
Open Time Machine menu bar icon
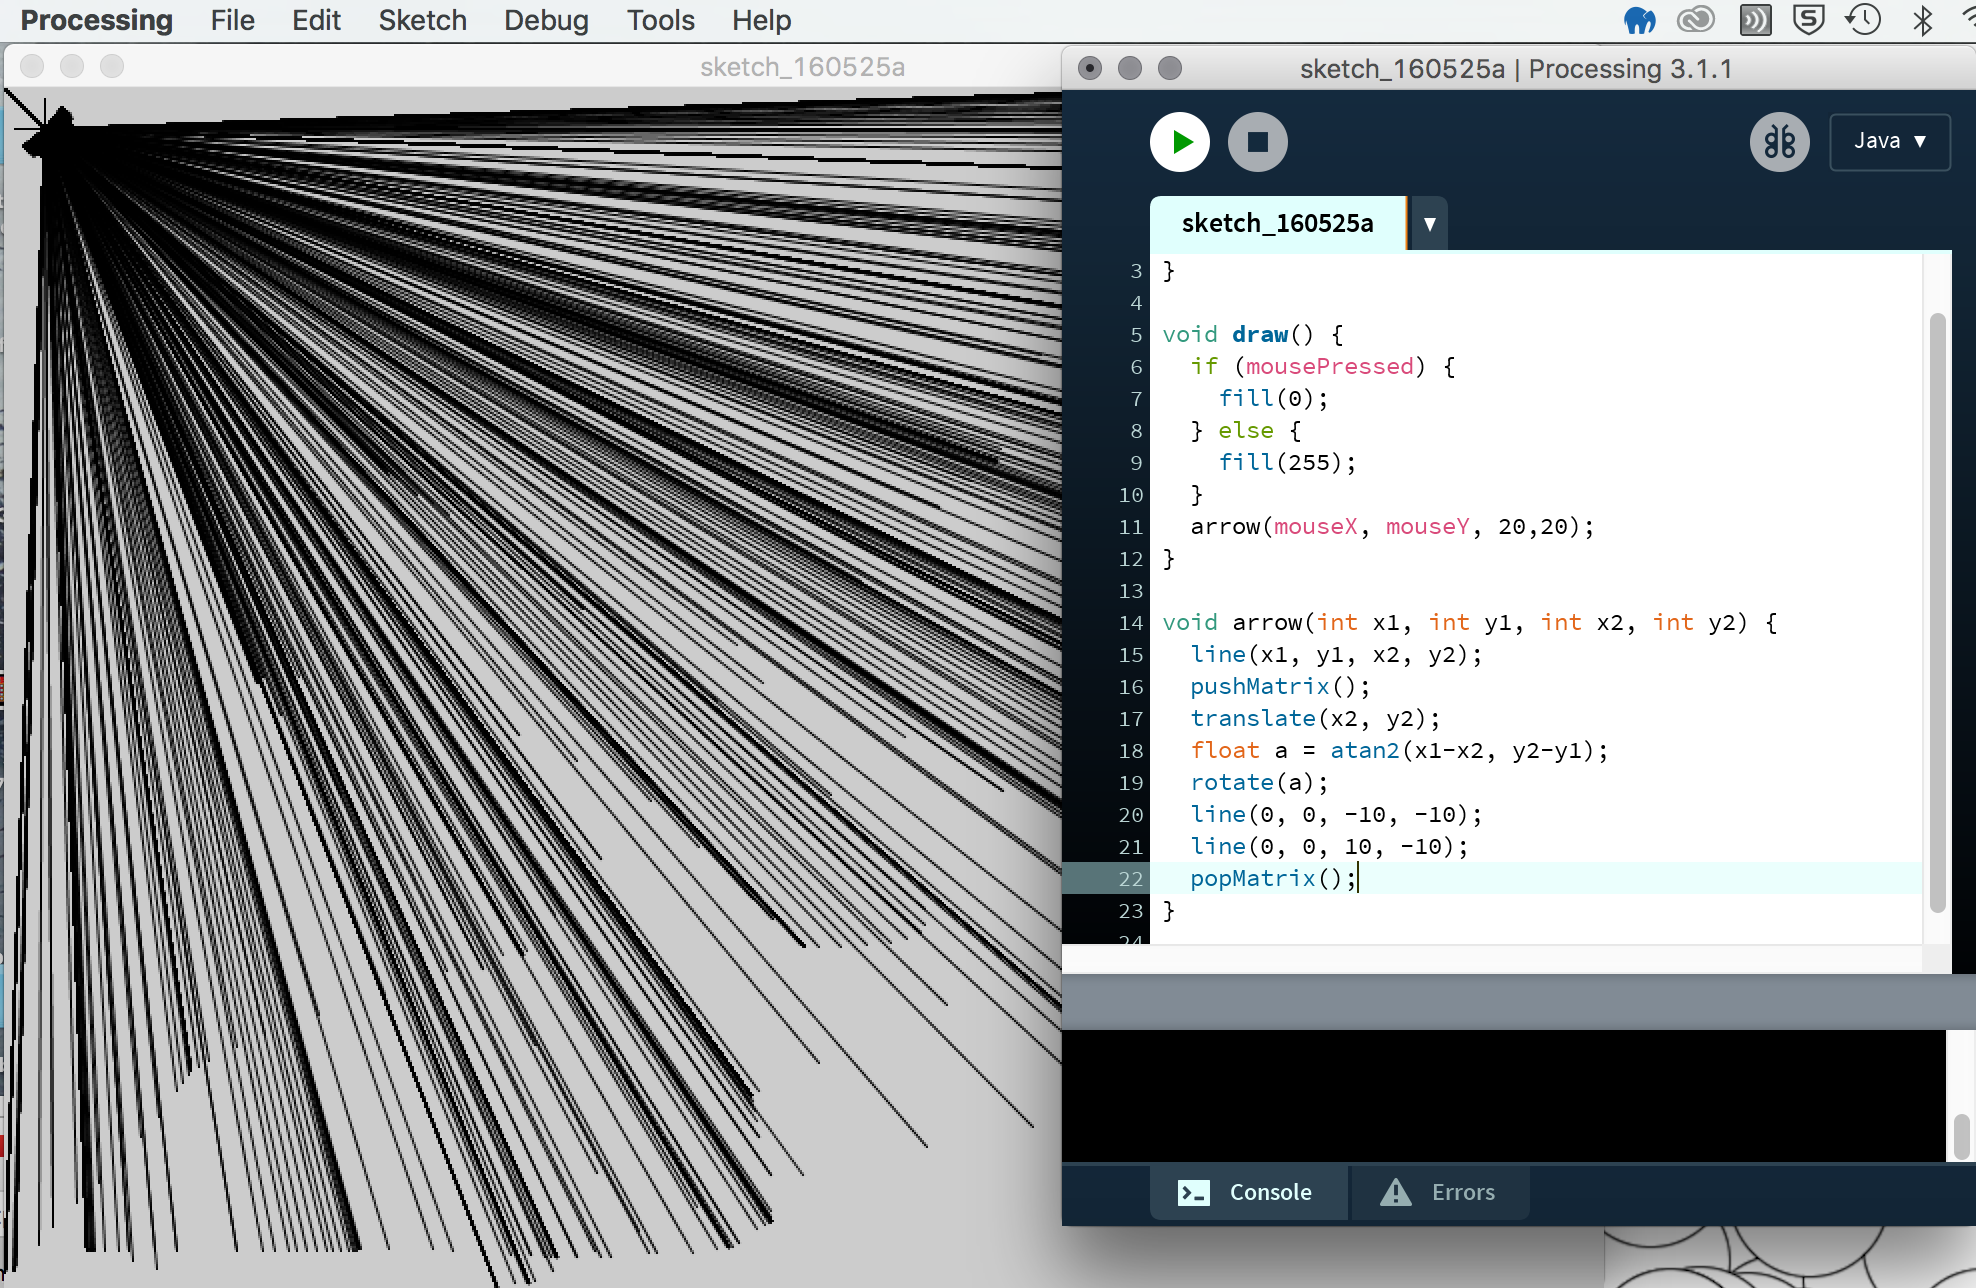click(x=1864, y=20)
